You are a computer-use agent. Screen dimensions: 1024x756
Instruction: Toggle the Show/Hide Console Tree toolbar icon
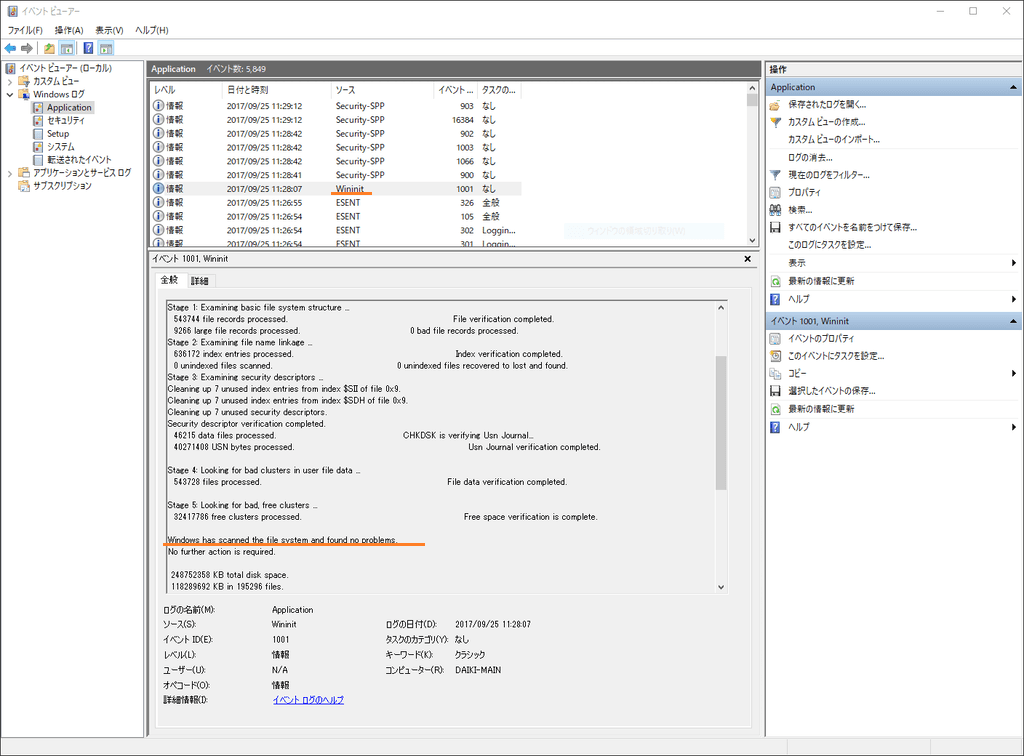tap(67, 48)
